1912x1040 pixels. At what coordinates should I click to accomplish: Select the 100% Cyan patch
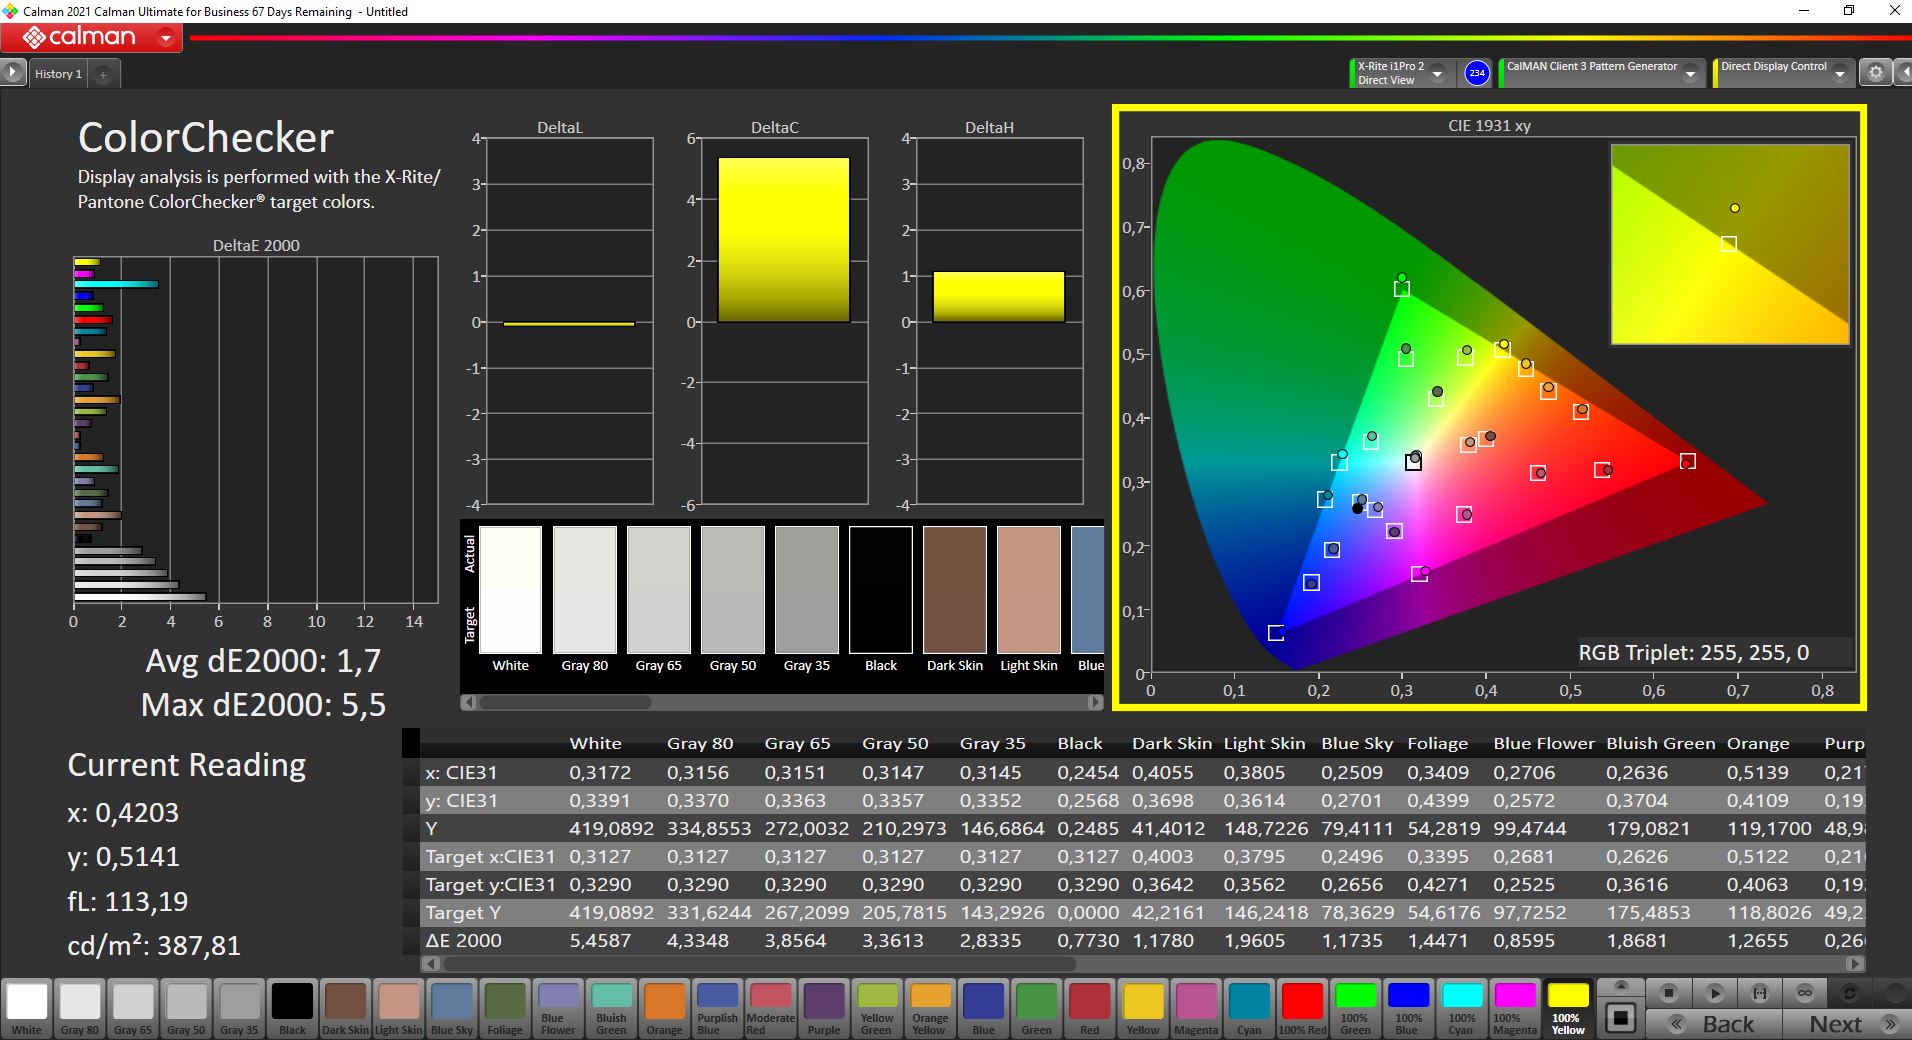click(x=1461, y=1008)
